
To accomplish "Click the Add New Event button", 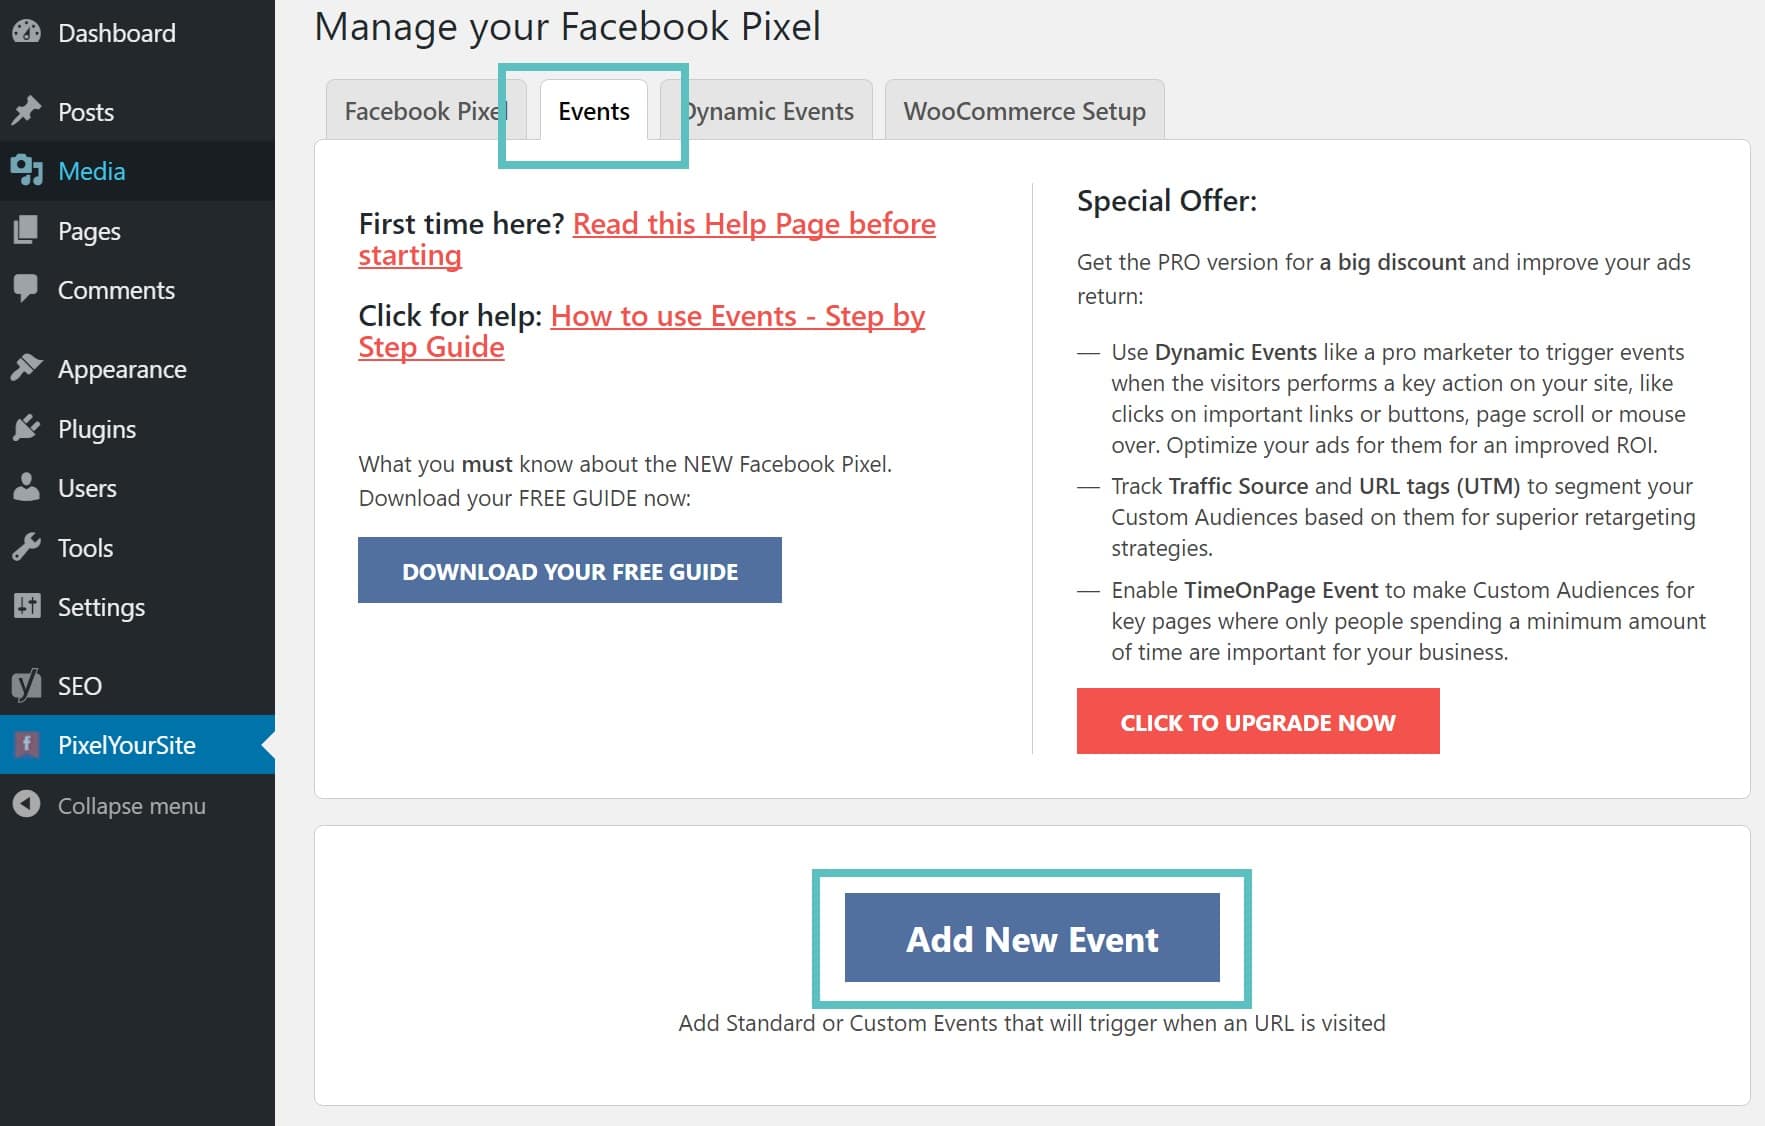I will point(1032,938).
